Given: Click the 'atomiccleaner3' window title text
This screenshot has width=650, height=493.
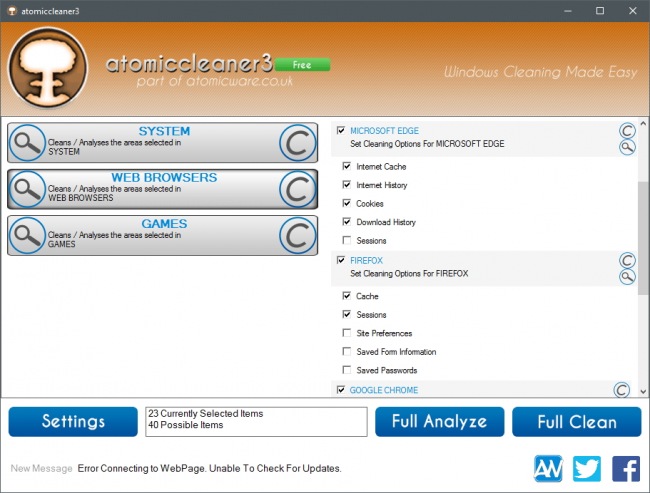Looking at the screenshot, I should pos(50,11).
